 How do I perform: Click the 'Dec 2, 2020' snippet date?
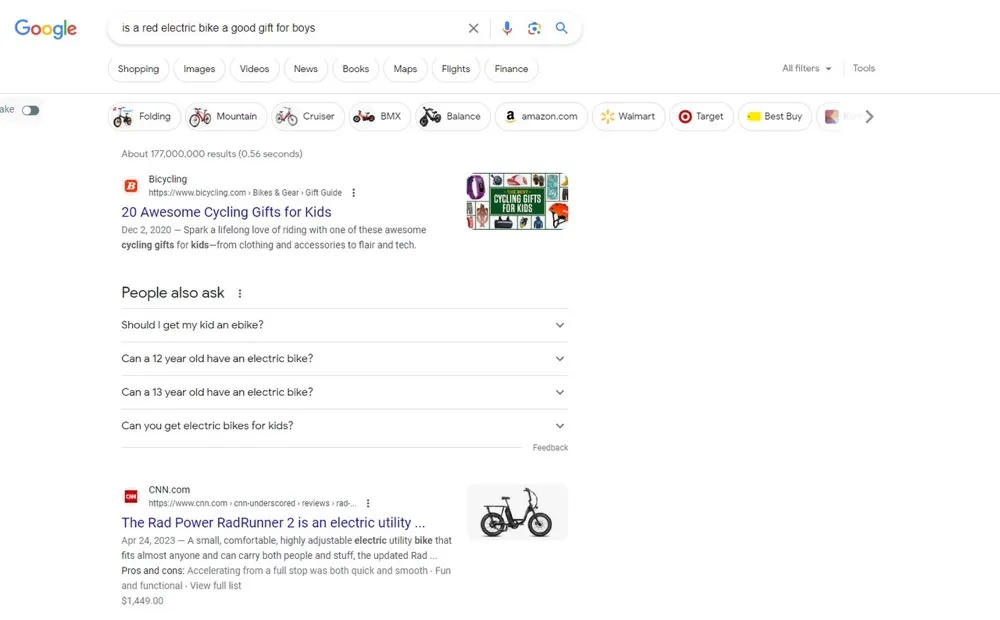pos(146,230)
